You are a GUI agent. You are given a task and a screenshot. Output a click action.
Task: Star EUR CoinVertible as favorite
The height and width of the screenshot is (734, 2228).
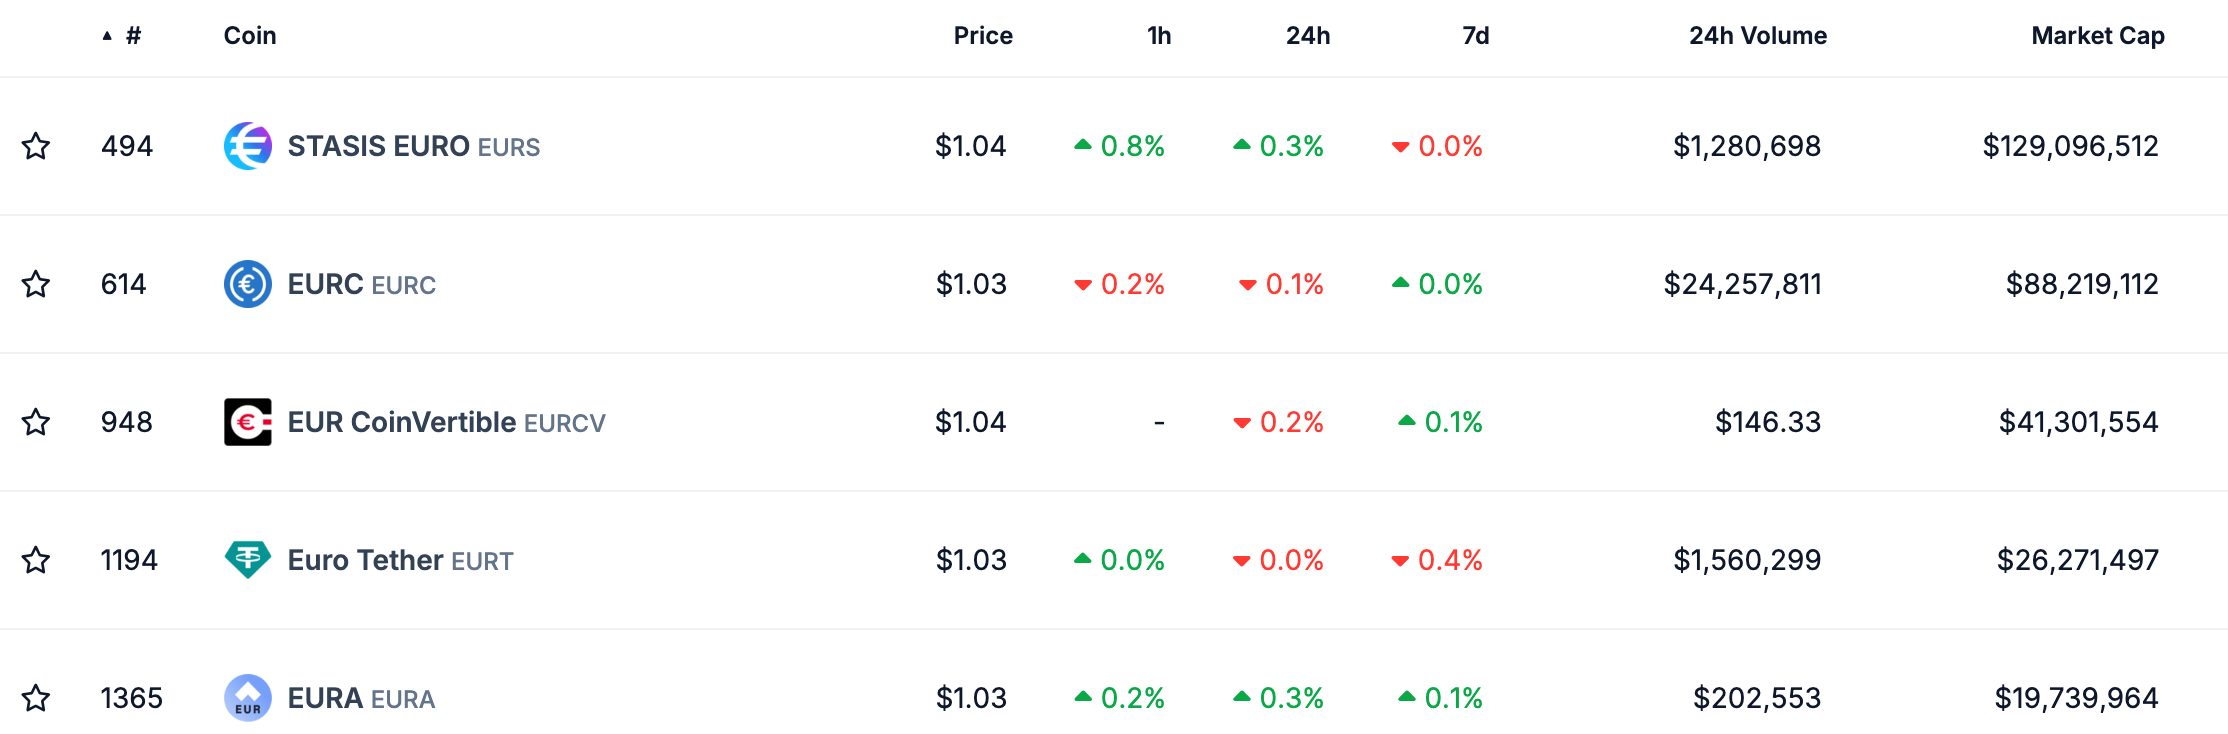36,422
